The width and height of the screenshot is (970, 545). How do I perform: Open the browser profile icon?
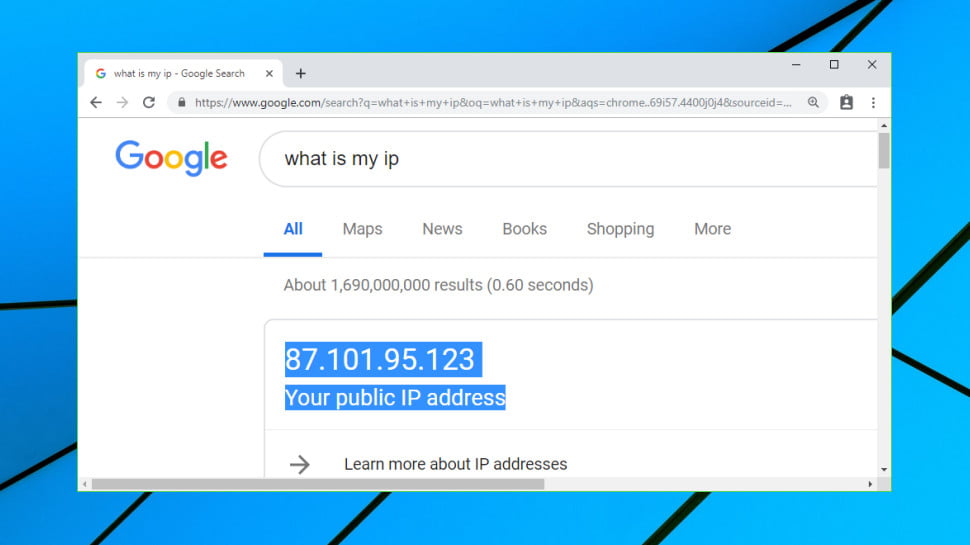pos(846,102)
